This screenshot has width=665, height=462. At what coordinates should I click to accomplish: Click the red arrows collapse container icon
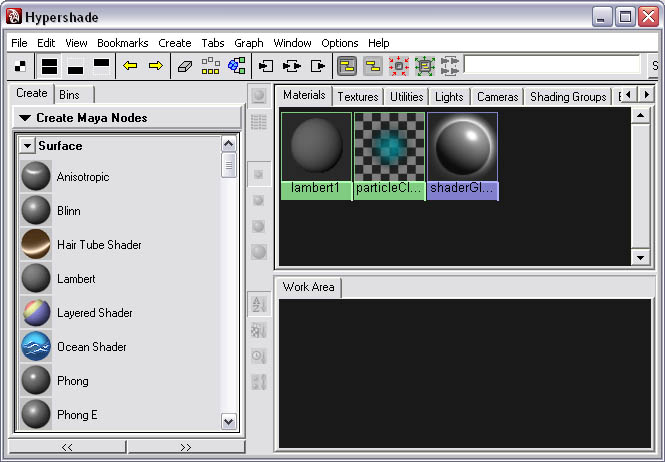point(399,66)
